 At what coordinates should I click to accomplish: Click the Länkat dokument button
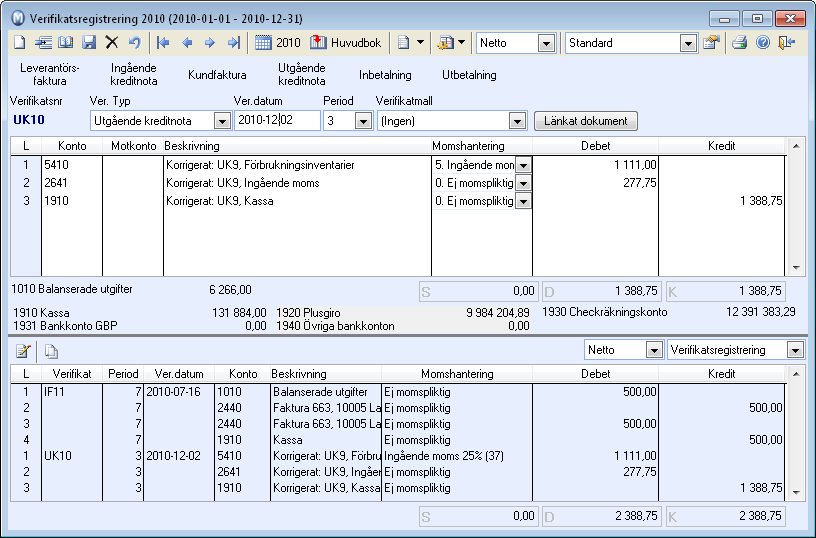click(x=585, y=121)
